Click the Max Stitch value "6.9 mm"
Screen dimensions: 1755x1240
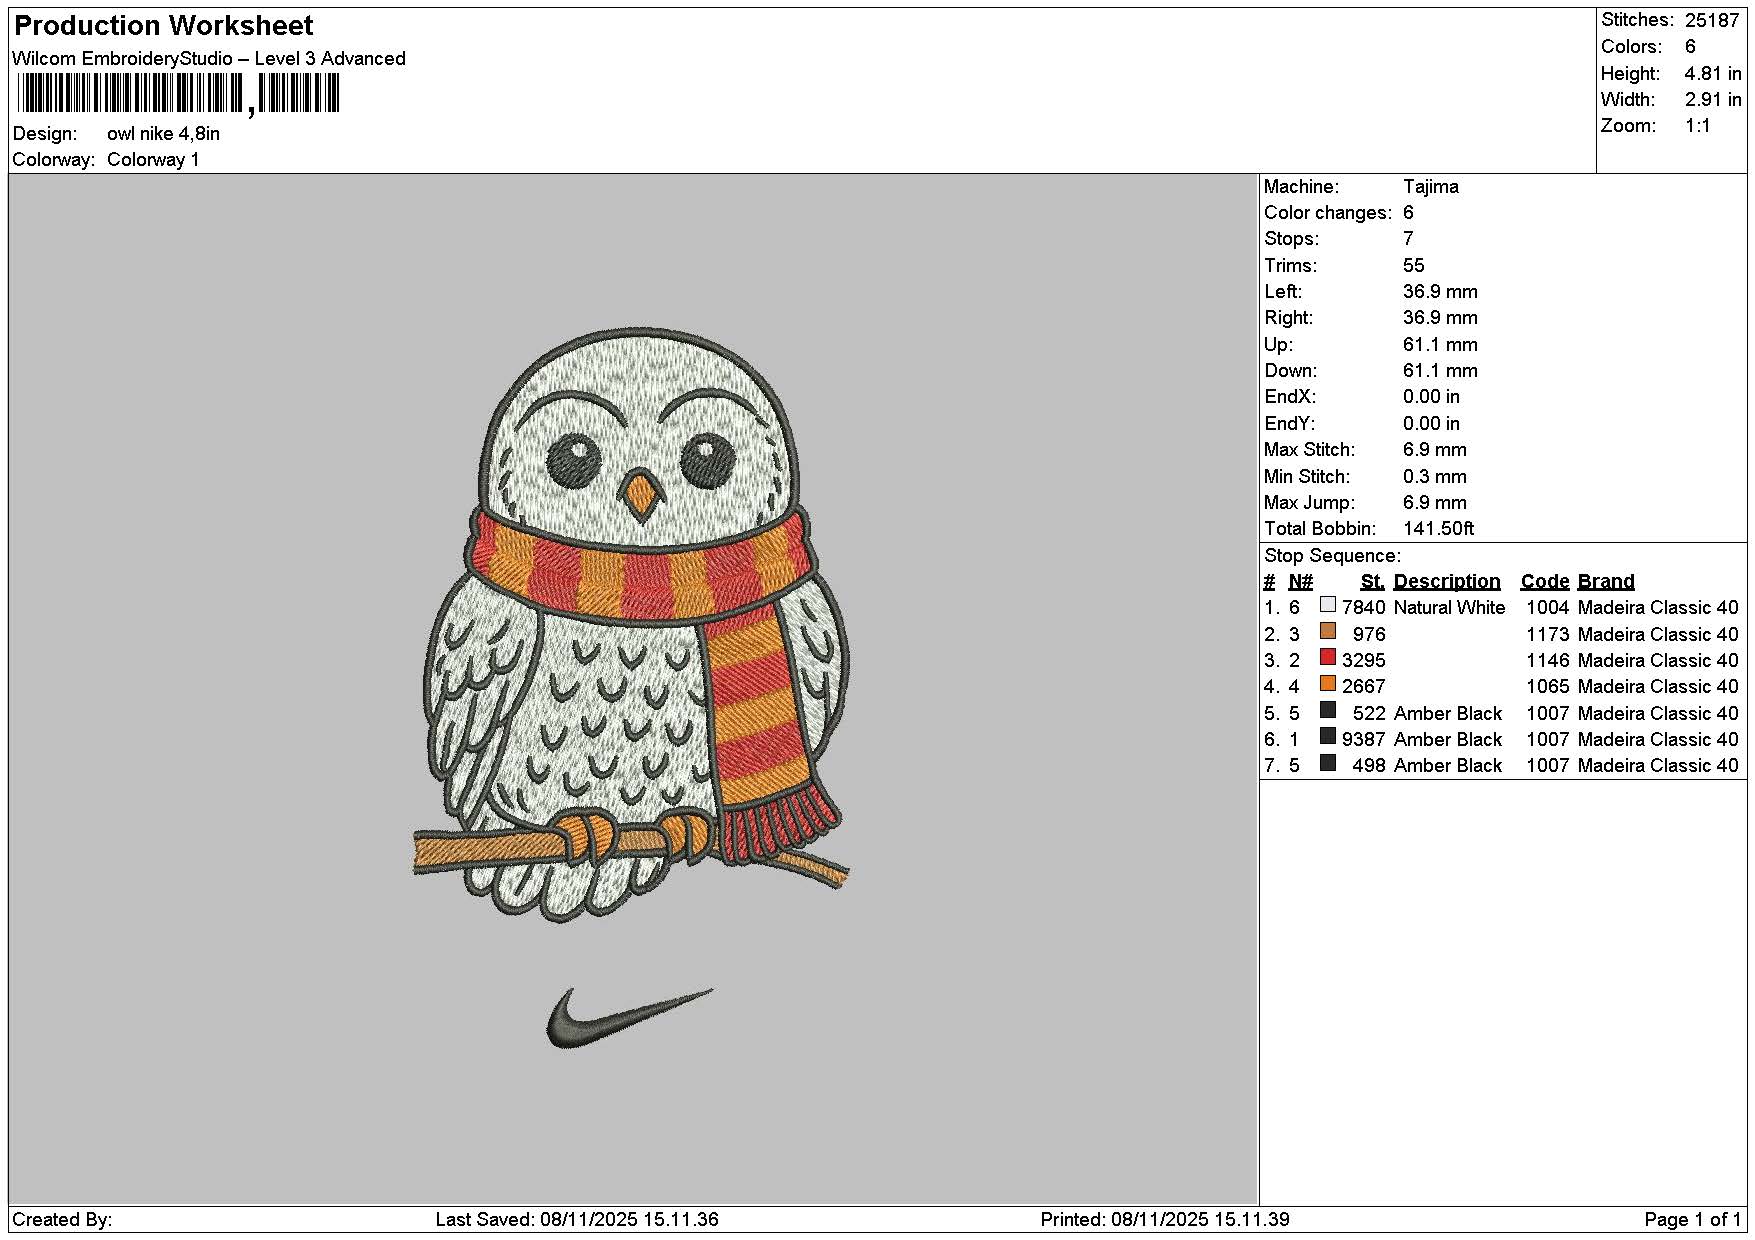(x=1435, y=450)
